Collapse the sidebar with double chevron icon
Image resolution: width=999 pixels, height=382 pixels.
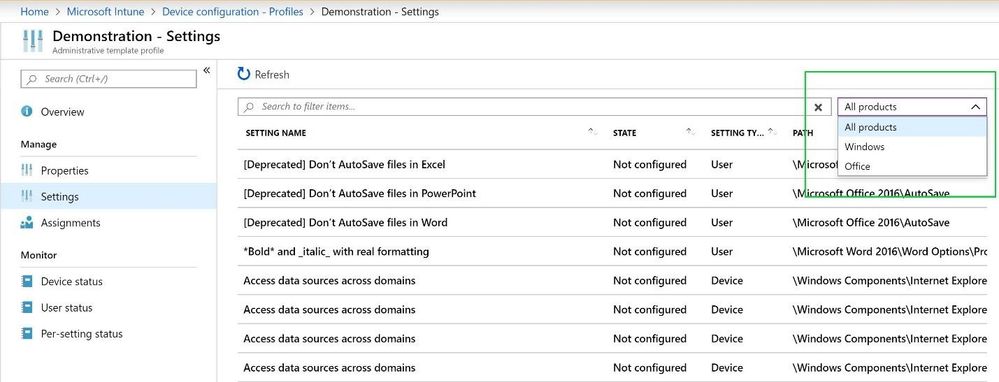pos(206,70)
